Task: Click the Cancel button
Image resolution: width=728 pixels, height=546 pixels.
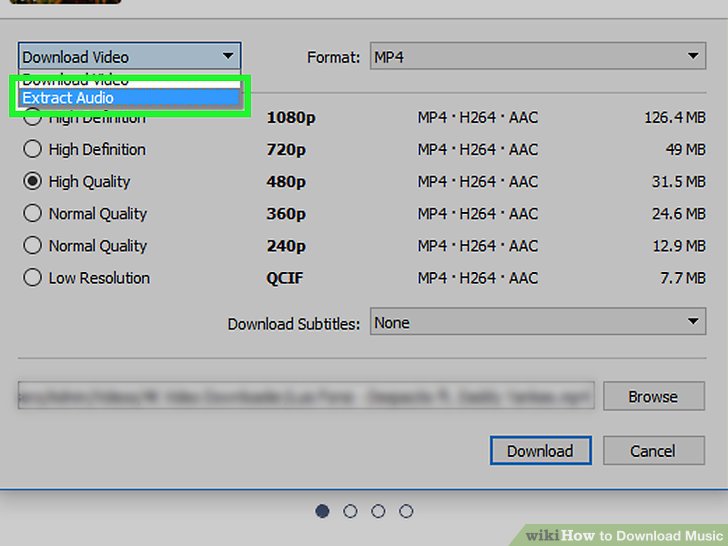Action: (654, 450)
